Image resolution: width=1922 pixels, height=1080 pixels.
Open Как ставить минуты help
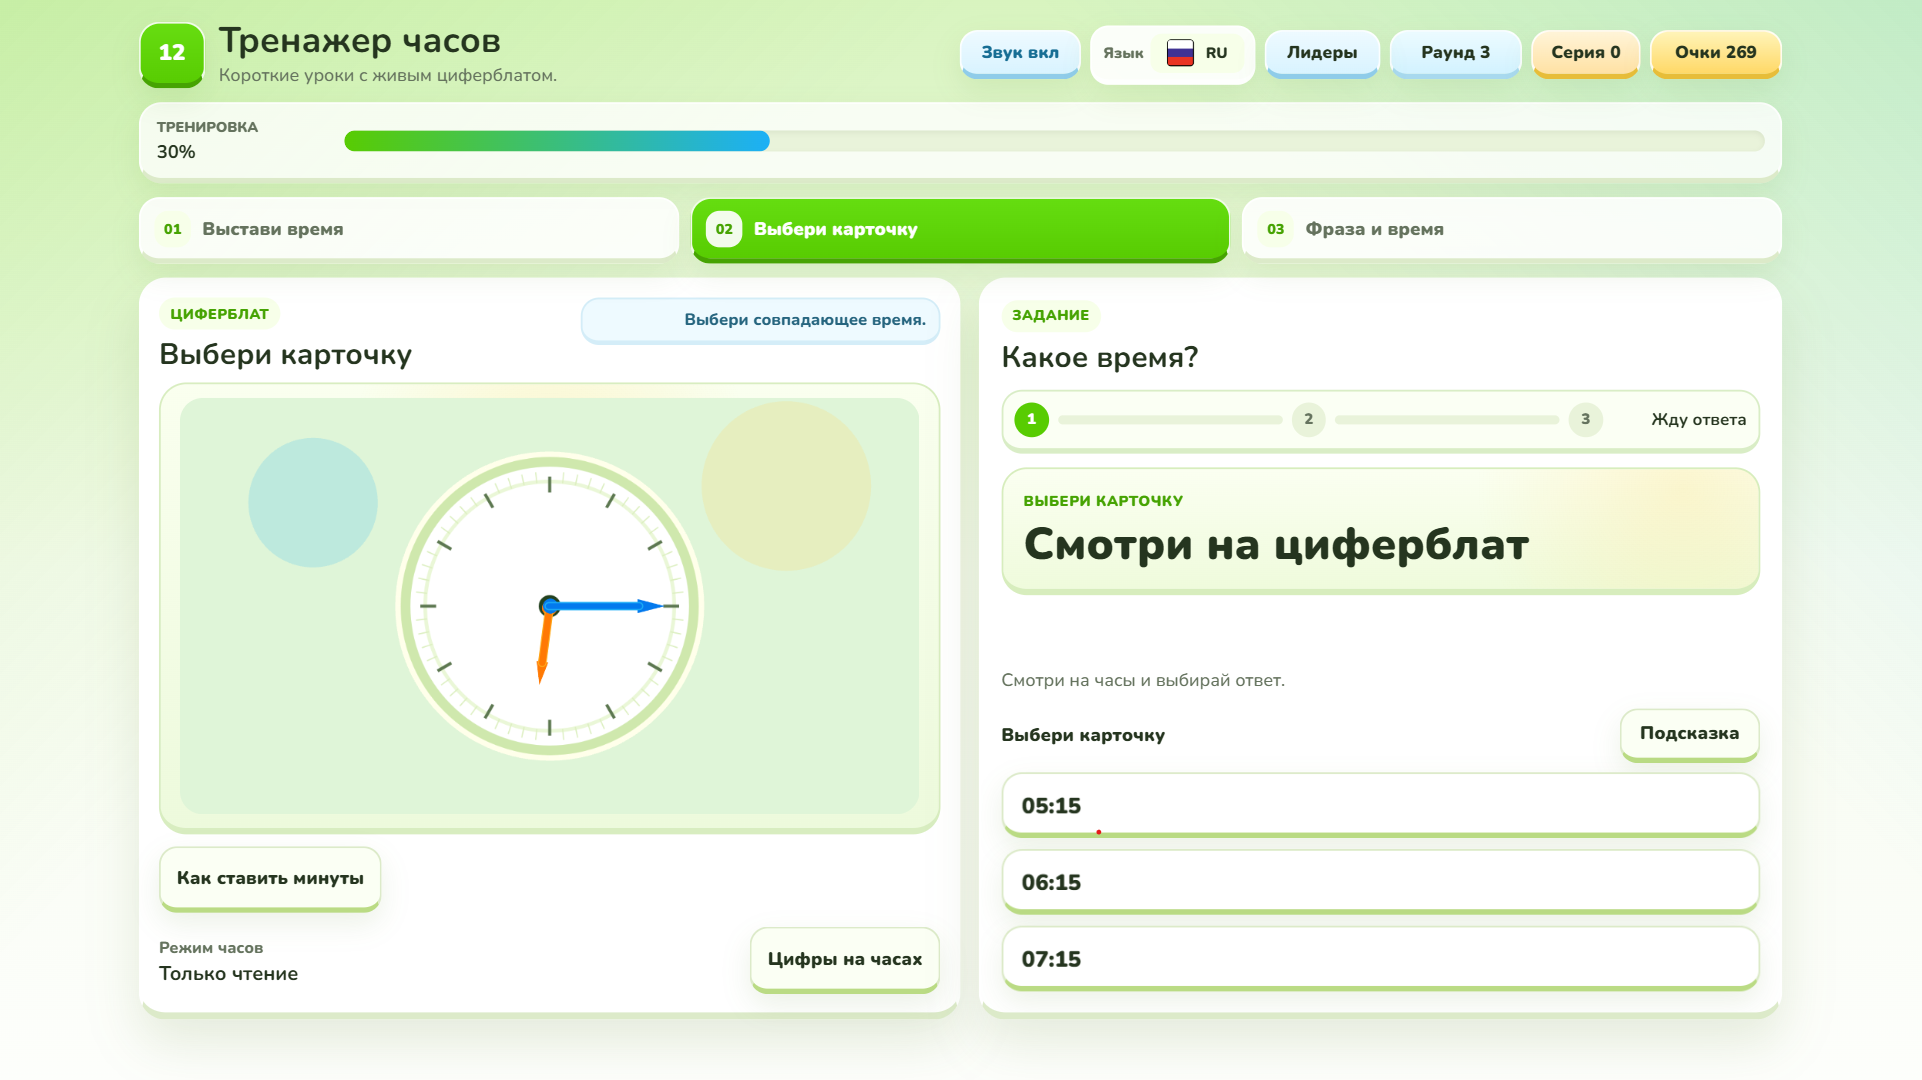[270, 878]
